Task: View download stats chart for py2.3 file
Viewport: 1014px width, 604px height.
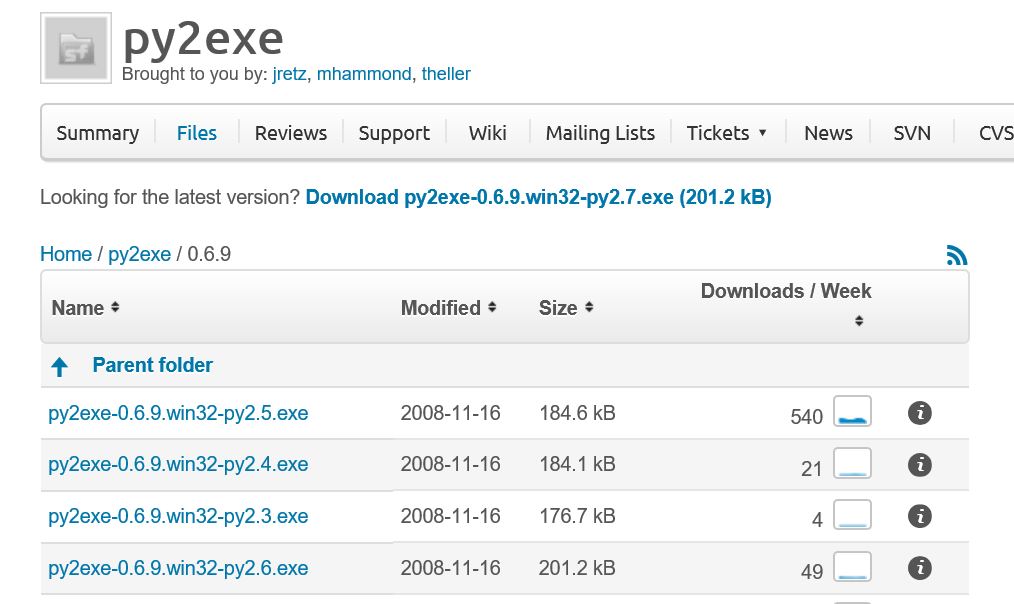Action: 853,516
